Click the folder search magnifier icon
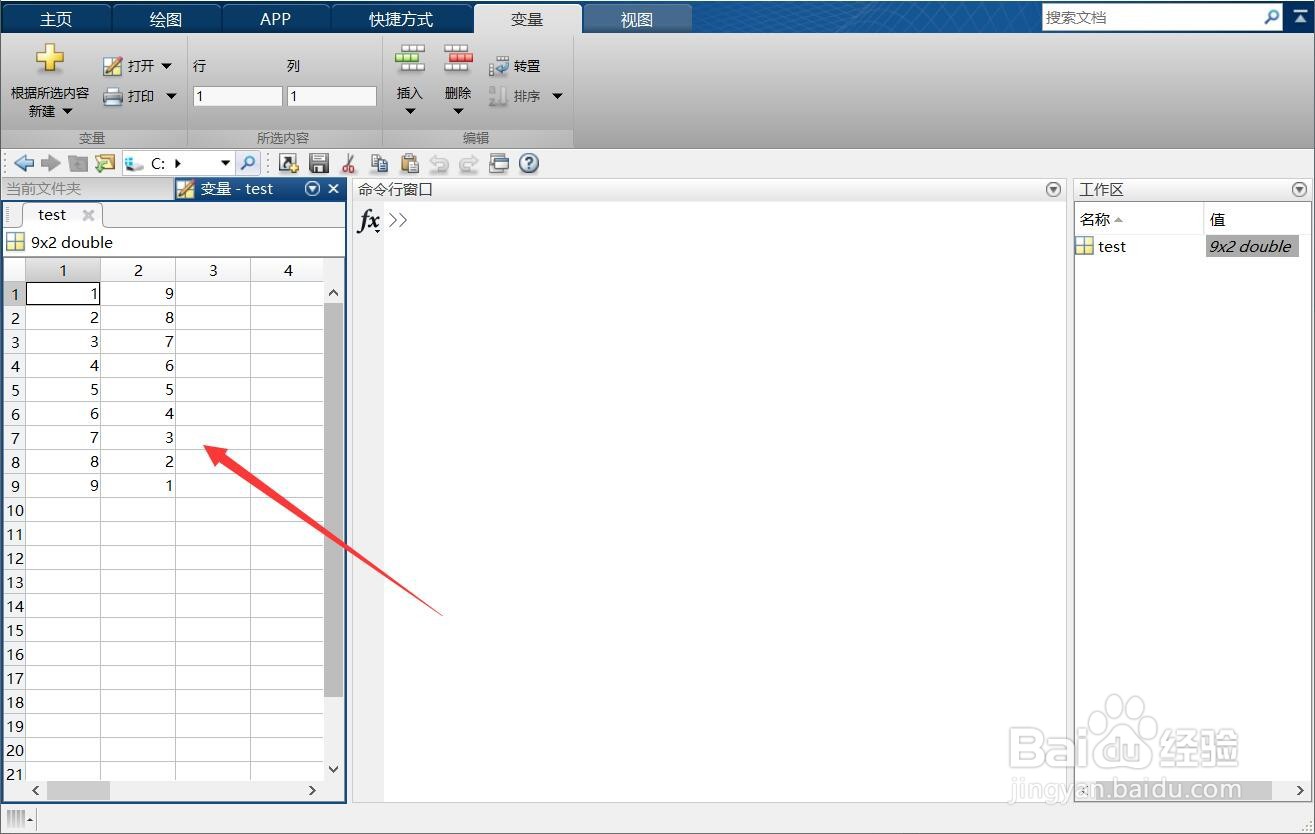 248,163
